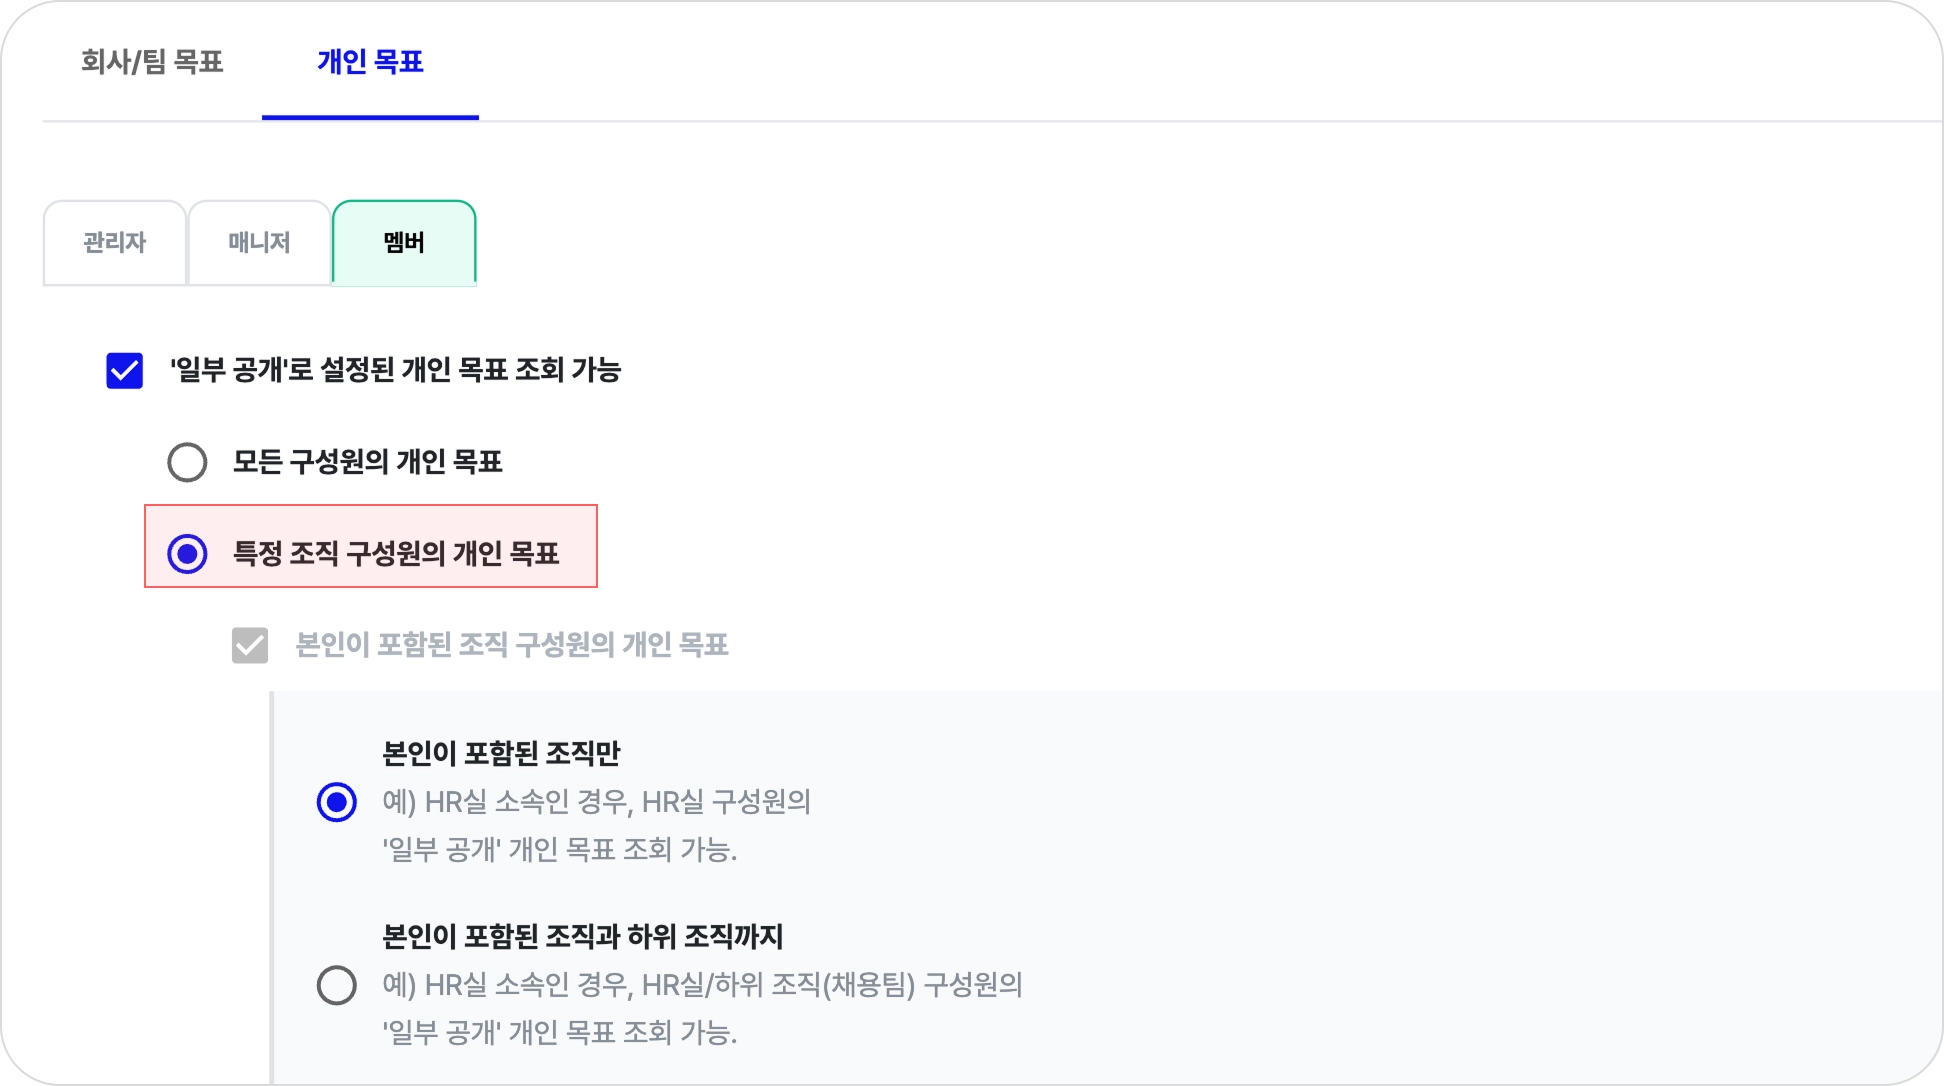Select the 멤버 role tab
The width and height of the screenshot is (1944, 1086).
404,242
